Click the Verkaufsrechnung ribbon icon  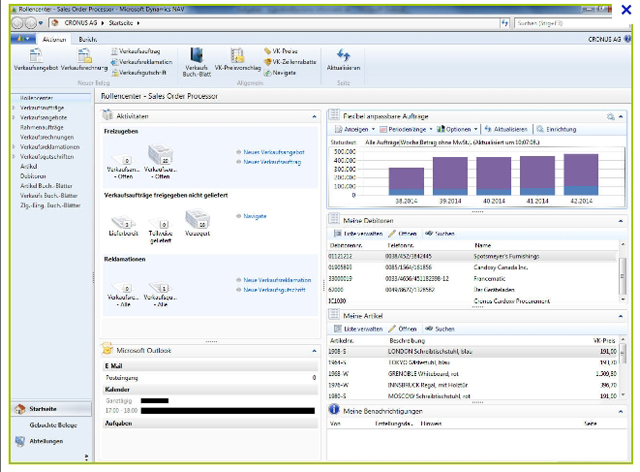click(x=84, y=60)
